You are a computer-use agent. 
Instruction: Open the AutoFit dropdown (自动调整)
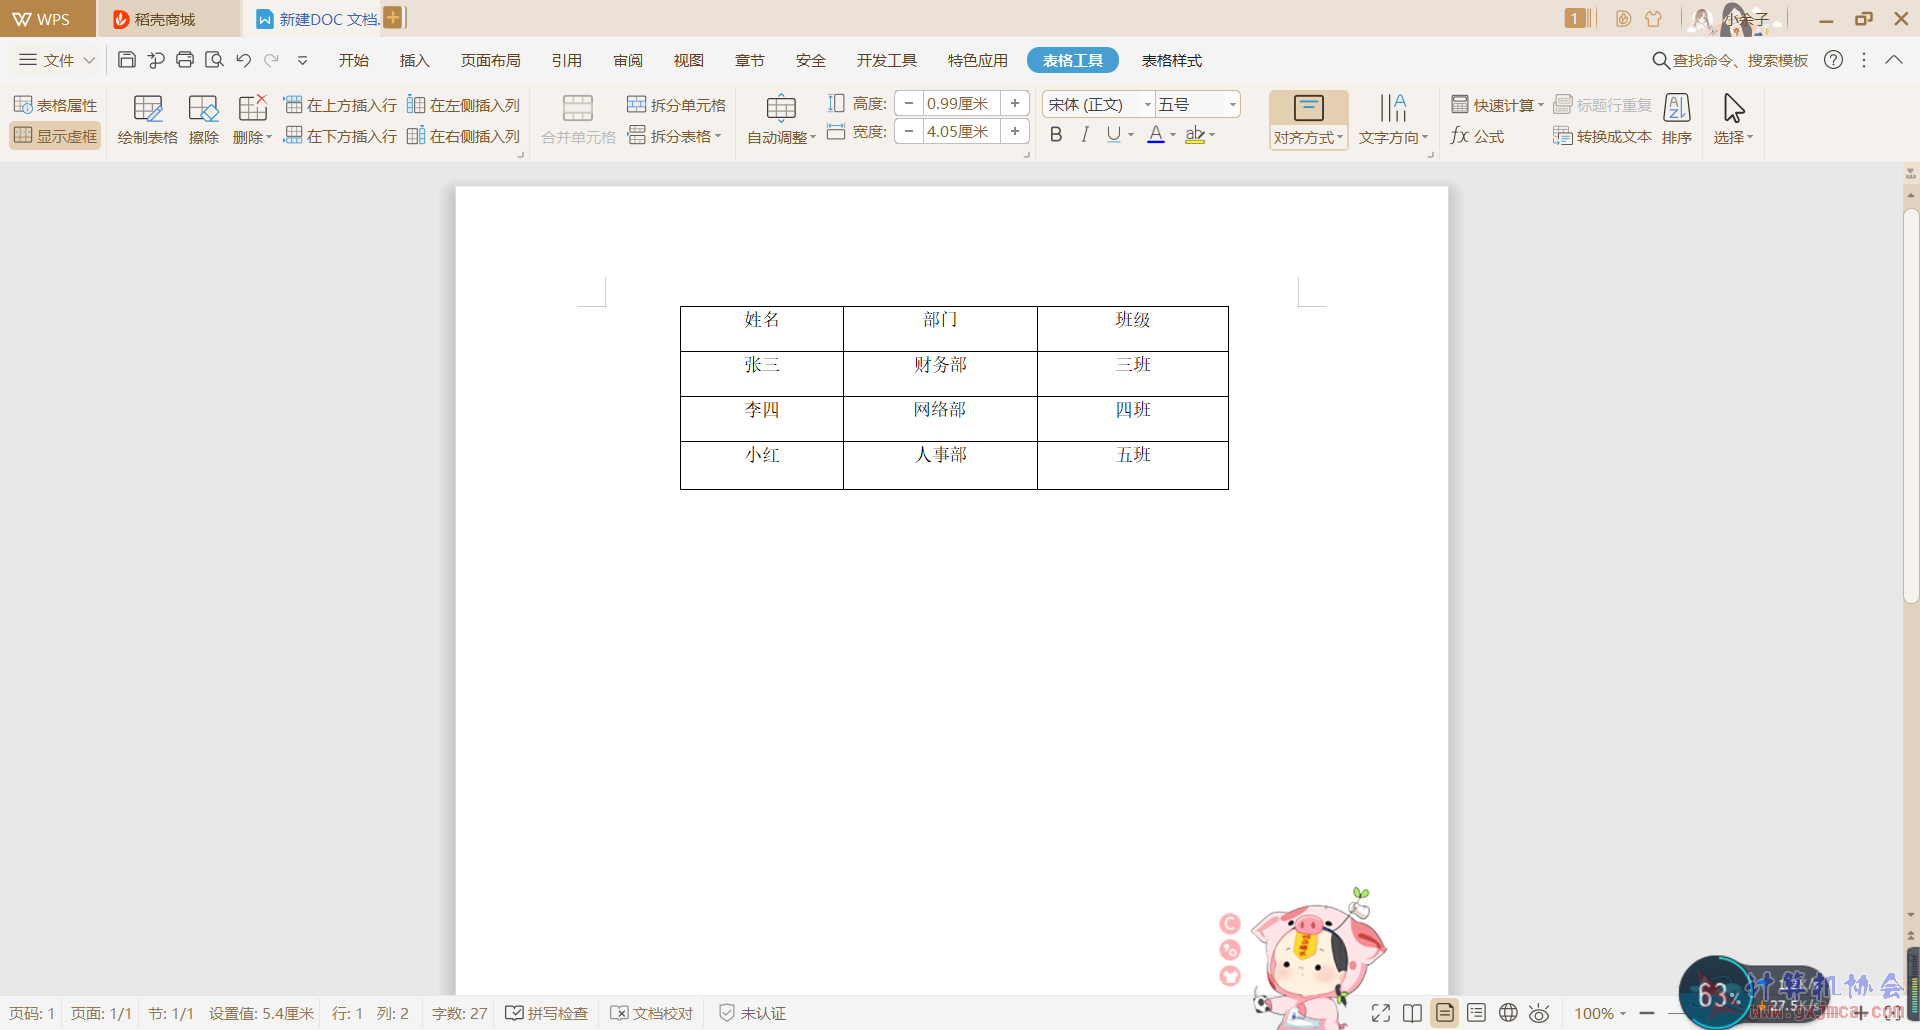[x=781, y=137]
